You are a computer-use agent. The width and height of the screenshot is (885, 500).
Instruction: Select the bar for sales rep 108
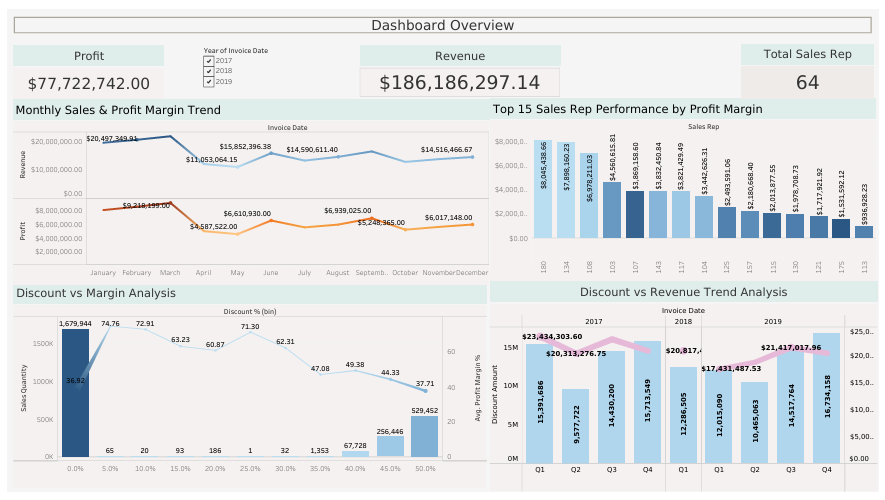pos(589,196)
